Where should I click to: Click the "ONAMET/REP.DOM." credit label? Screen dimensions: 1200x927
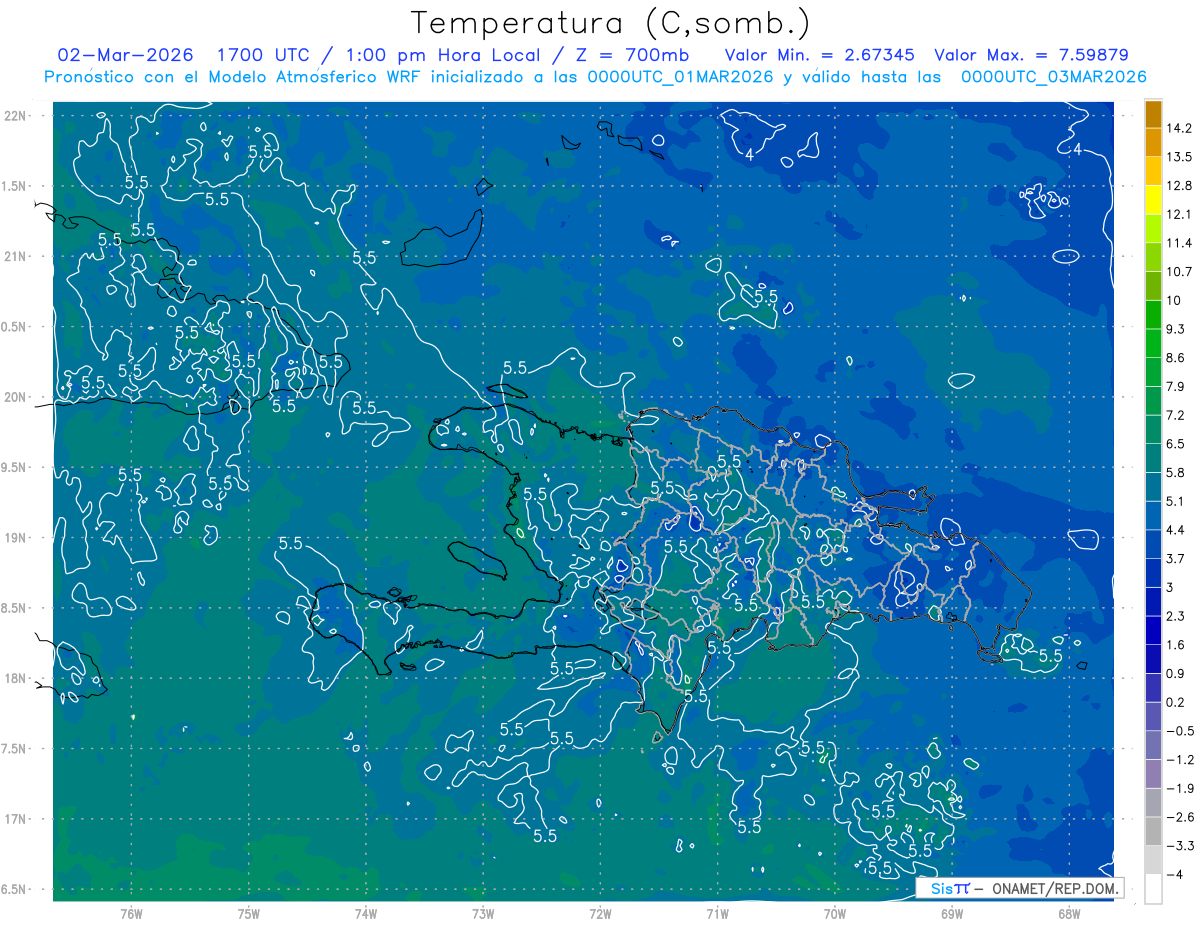pyautogui.click(x=1057, y=888)
